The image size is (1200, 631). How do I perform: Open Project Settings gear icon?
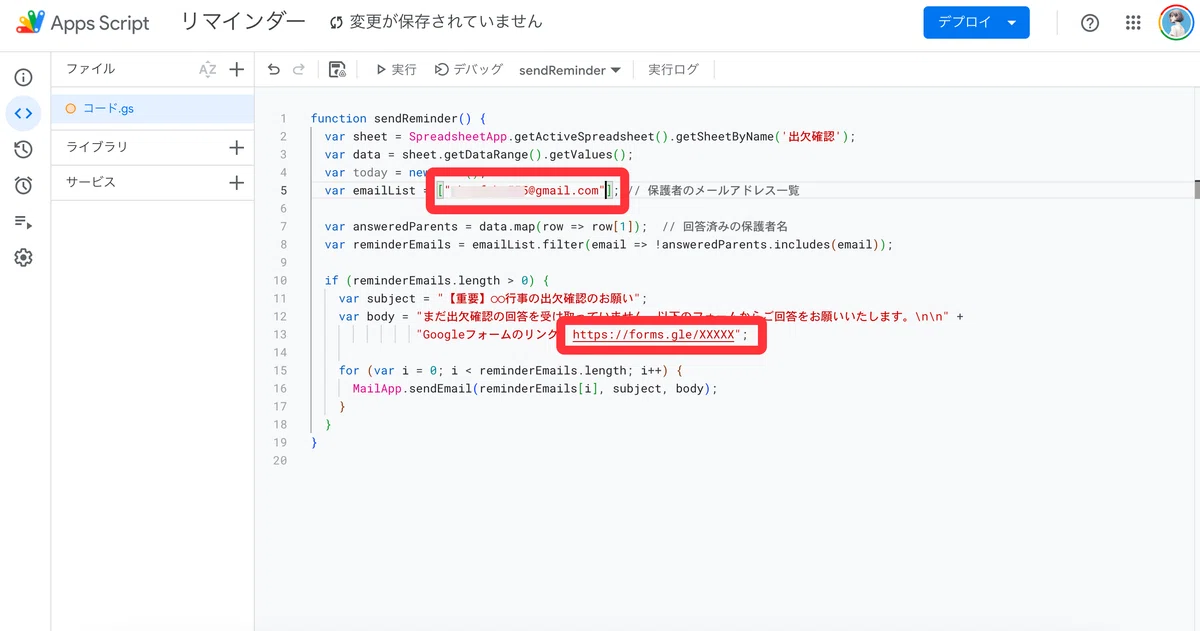pyautogui.click(x=24, y=257)
